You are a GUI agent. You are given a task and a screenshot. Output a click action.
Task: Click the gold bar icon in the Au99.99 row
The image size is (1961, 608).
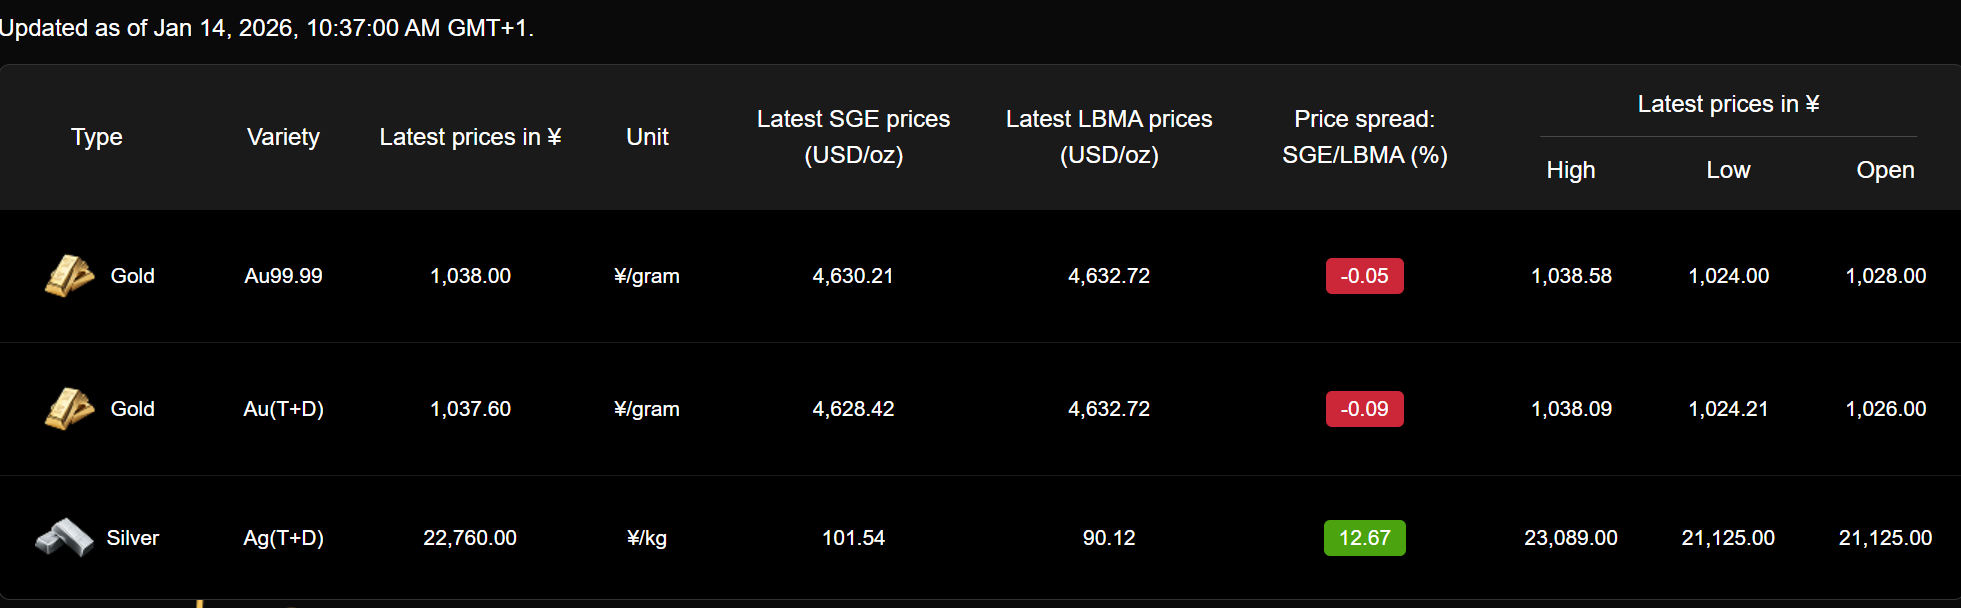point(69,276)
